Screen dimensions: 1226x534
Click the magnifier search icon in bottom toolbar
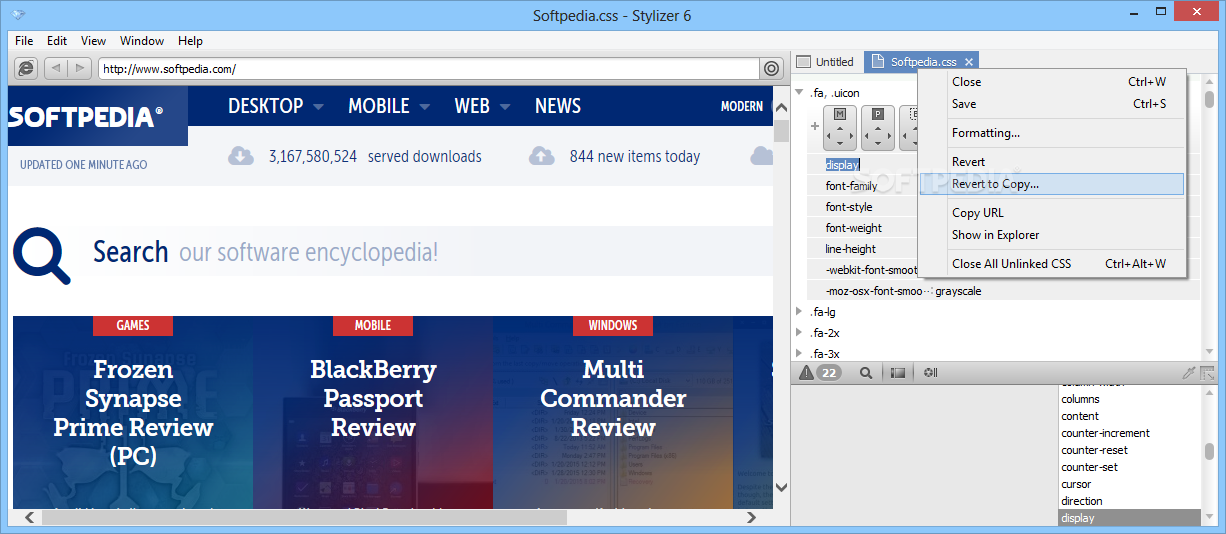pyautogui.click(x=866, y=373)
